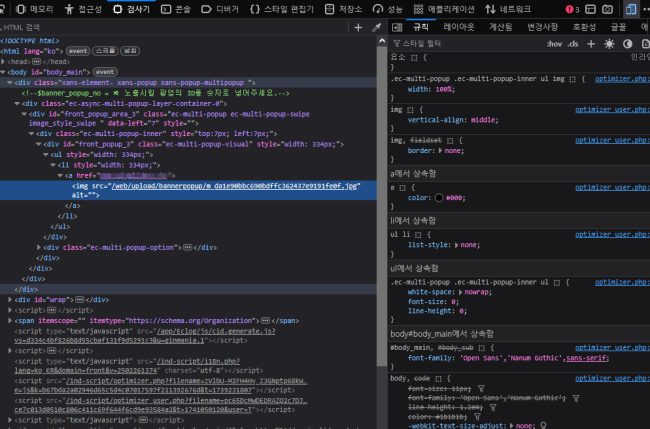Toggle the three-pane inspector icon
Screen dimensions: 650x429
point(397,27)
